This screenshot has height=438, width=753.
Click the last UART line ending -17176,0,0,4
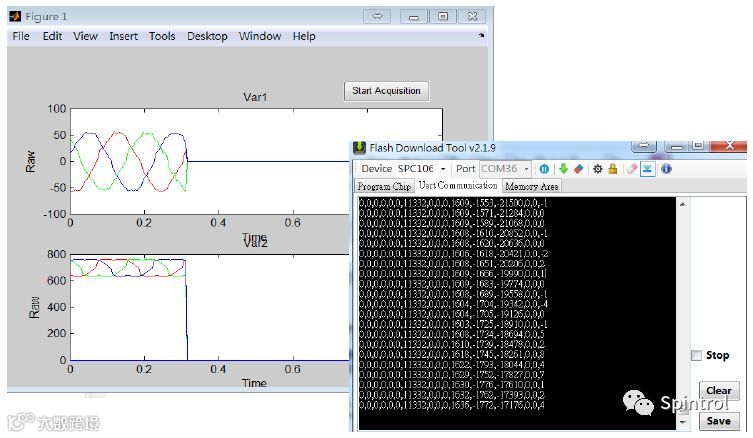(452, 405)
